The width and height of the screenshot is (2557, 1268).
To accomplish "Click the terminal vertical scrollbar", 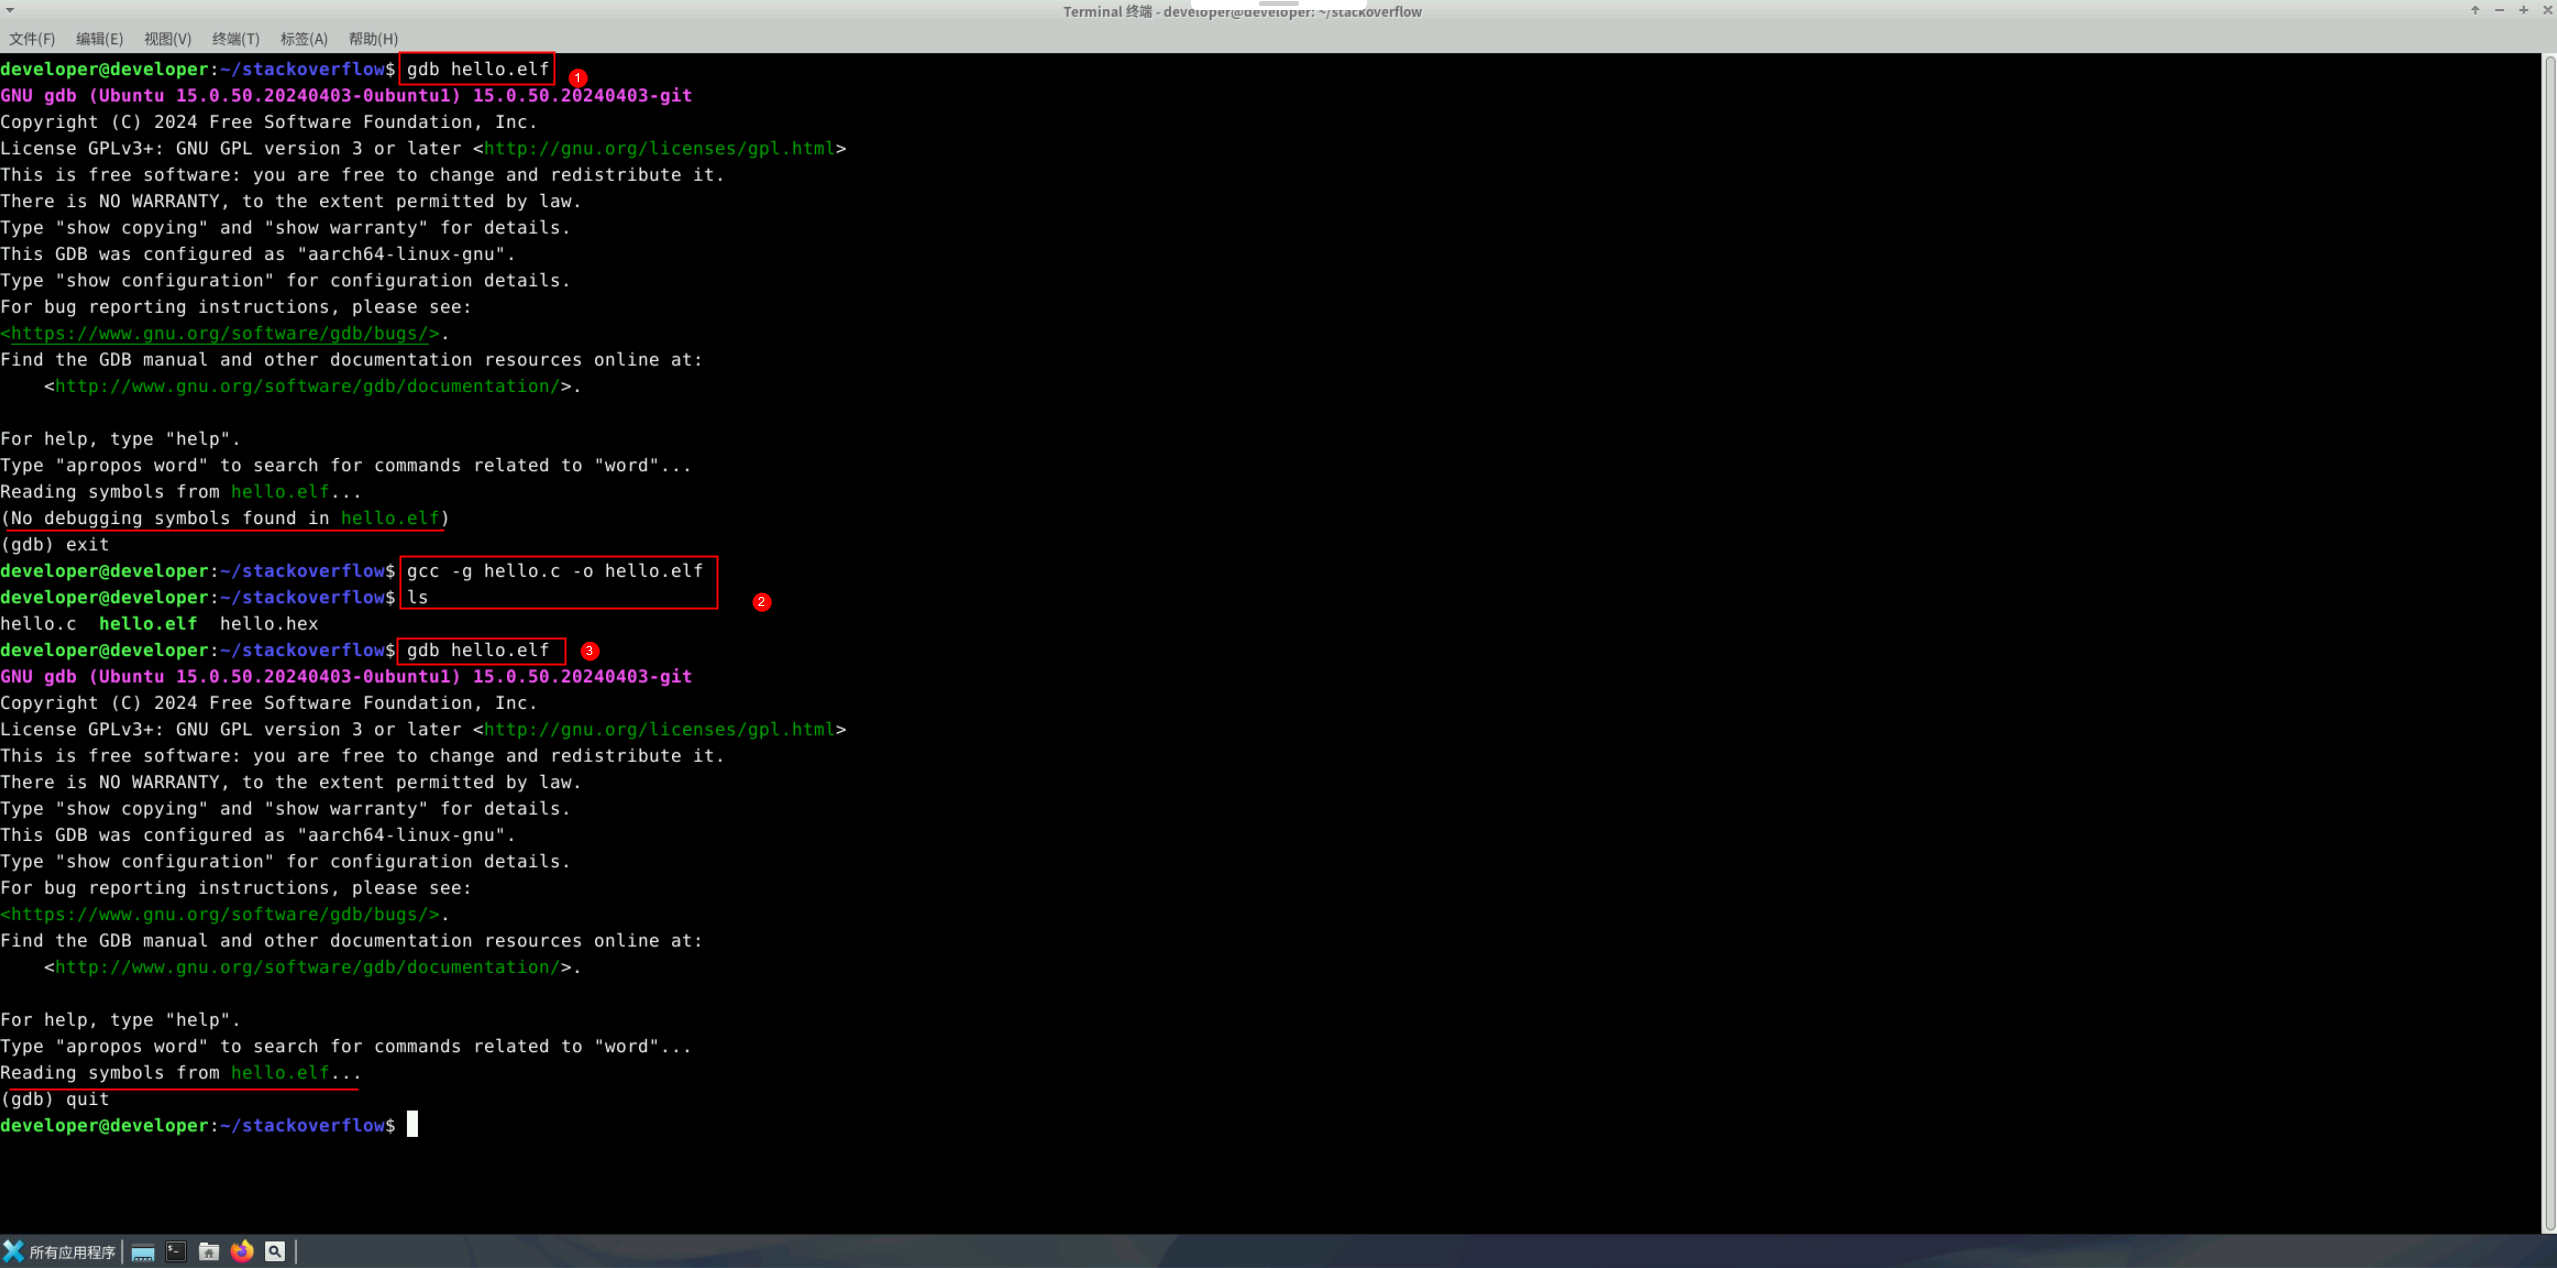I will (2549, 640).
